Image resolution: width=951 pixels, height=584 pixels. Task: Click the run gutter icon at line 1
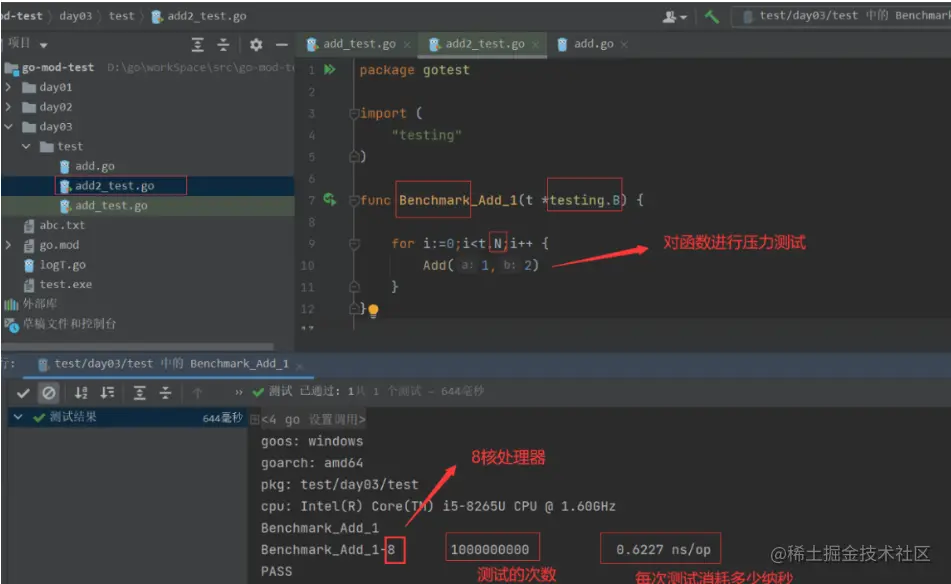pos(329,70)
